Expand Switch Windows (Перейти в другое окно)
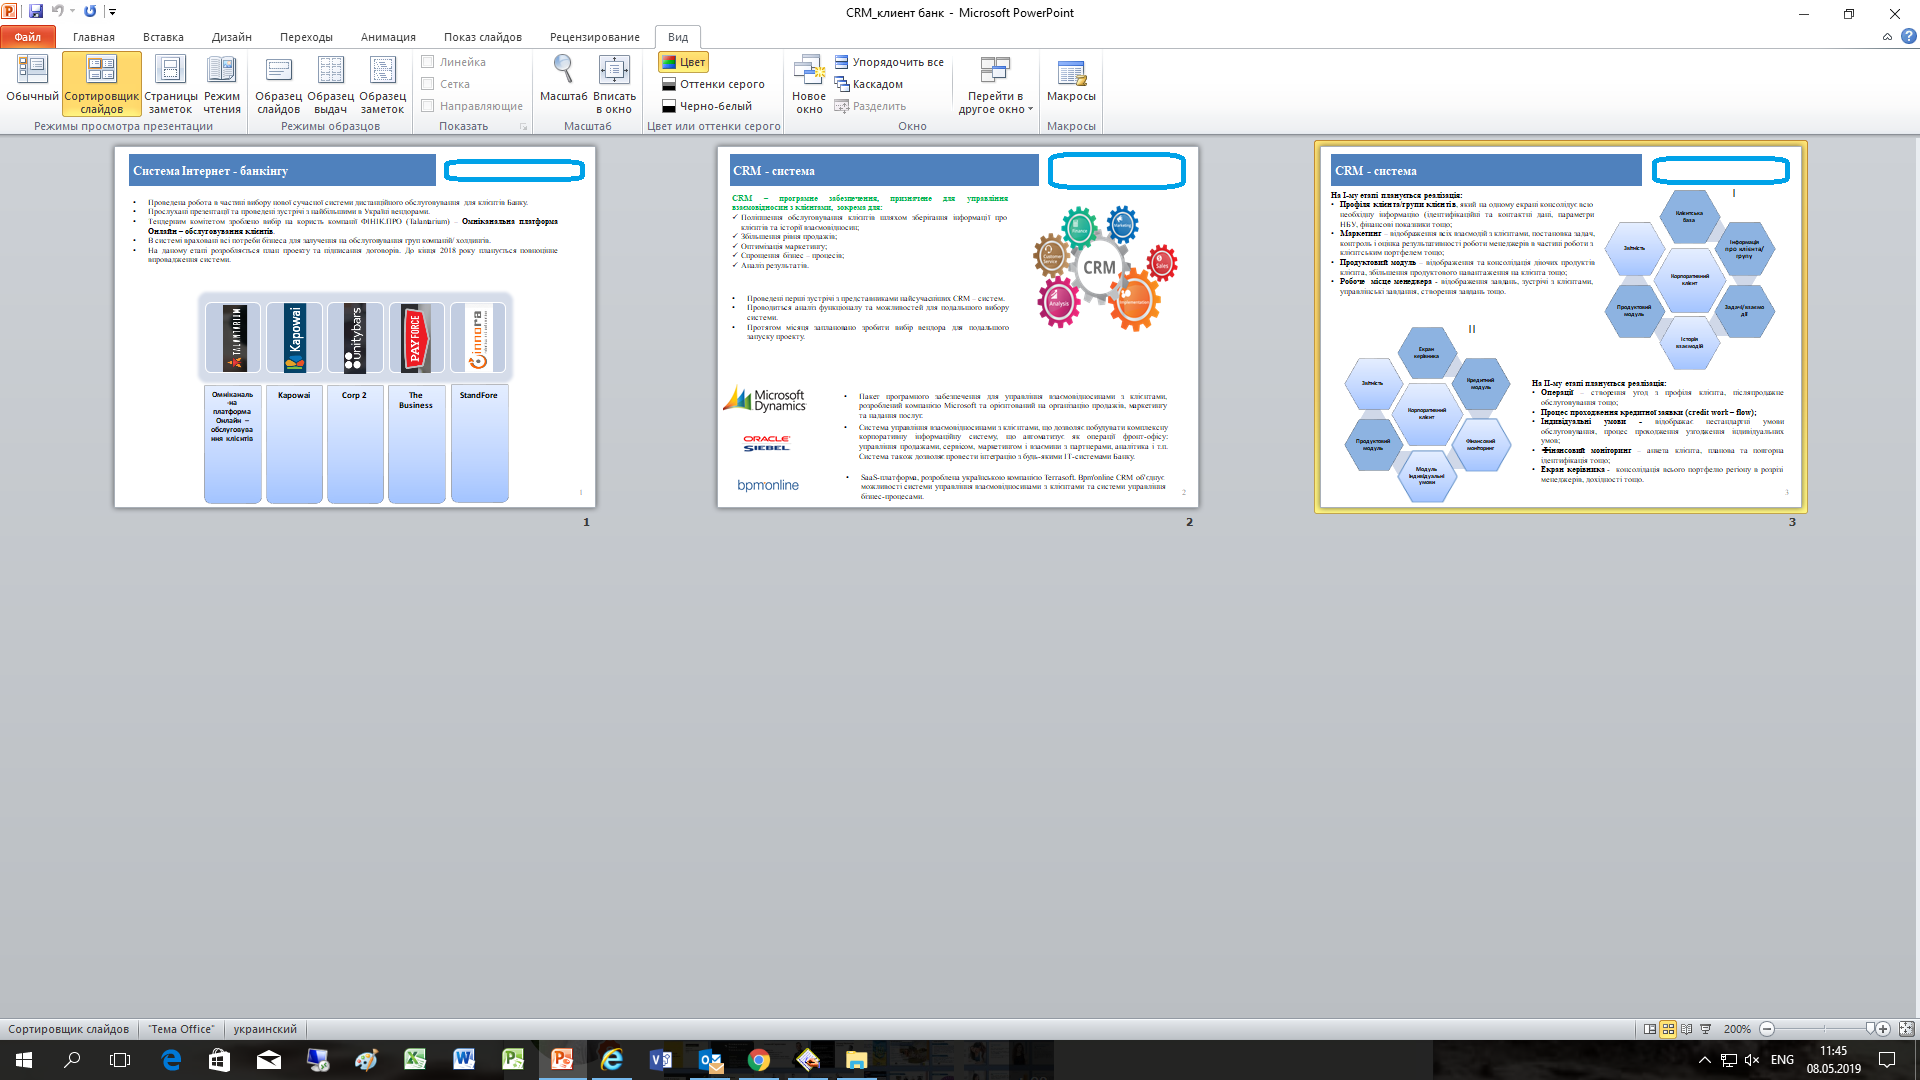 click(x=994, y=84)
